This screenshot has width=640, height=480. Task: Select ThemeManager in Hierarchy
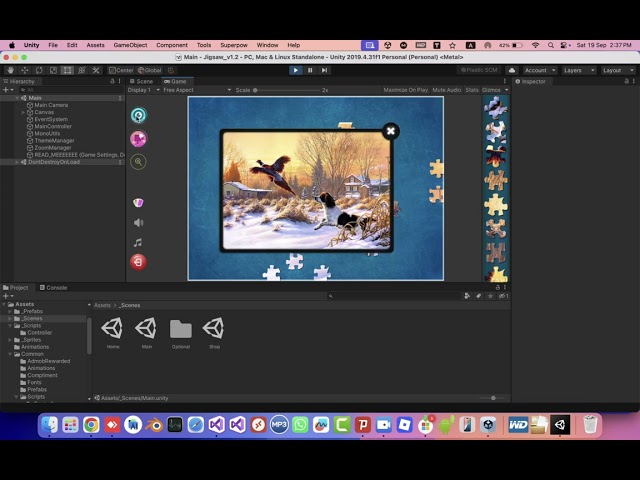tap(54, 140)
